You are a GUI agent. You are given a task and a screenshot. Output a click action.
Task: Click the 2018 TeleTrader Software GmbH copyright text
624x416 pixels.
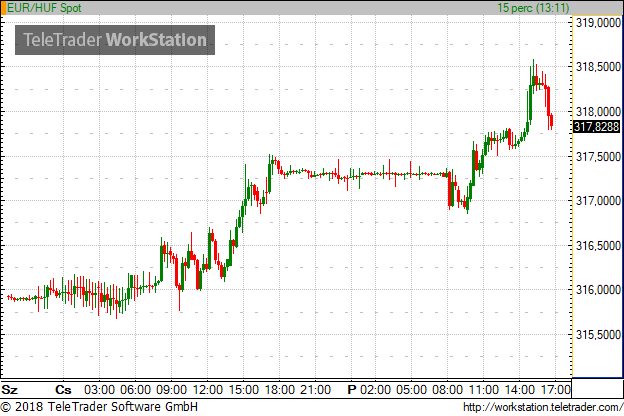pos(99,407)
